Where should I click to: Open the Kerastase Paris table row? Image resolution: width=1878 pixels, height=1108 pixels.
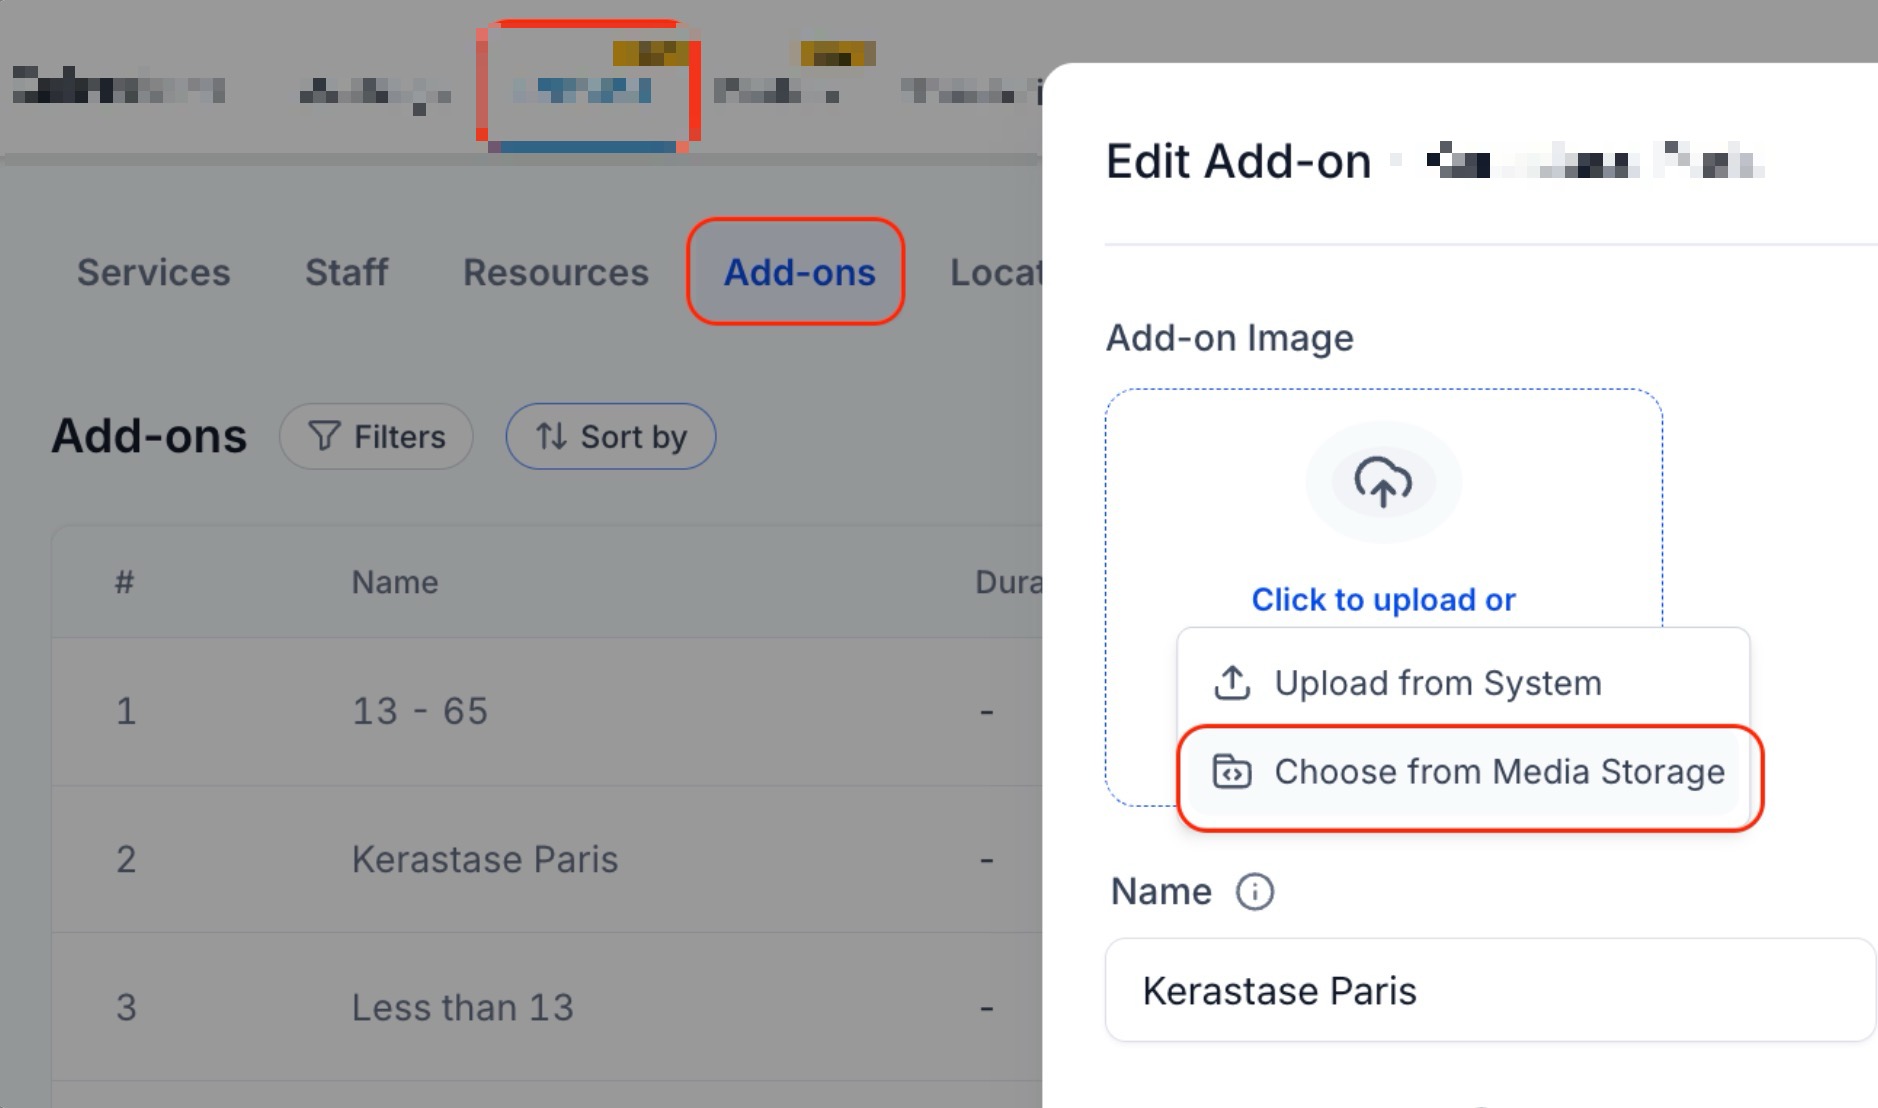click(485, 859)
